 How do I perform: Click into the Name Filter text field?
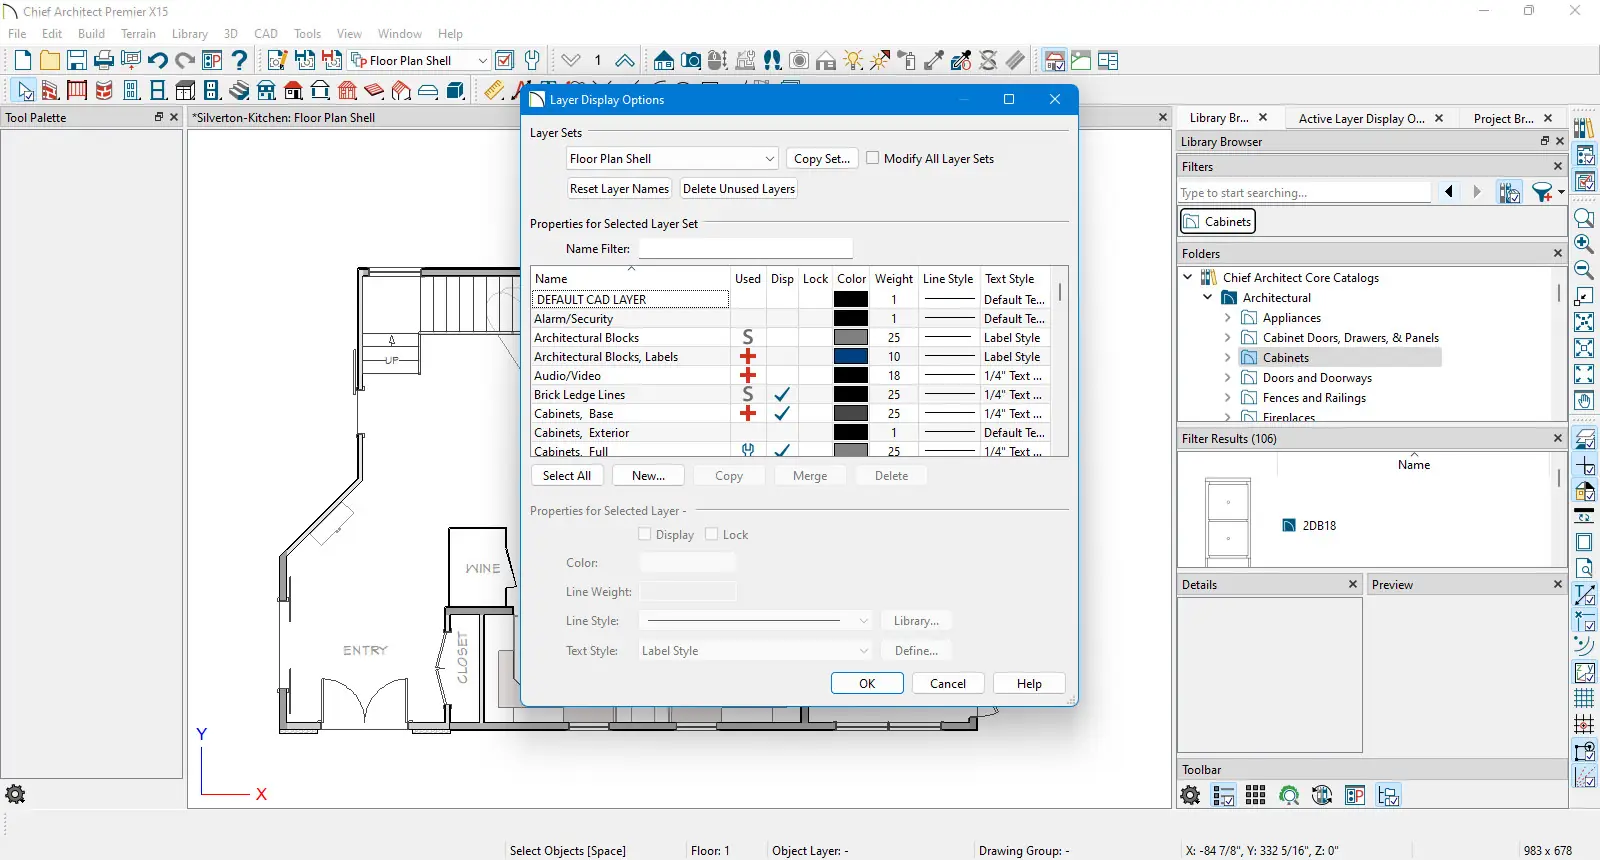click(x=745, y=249)
